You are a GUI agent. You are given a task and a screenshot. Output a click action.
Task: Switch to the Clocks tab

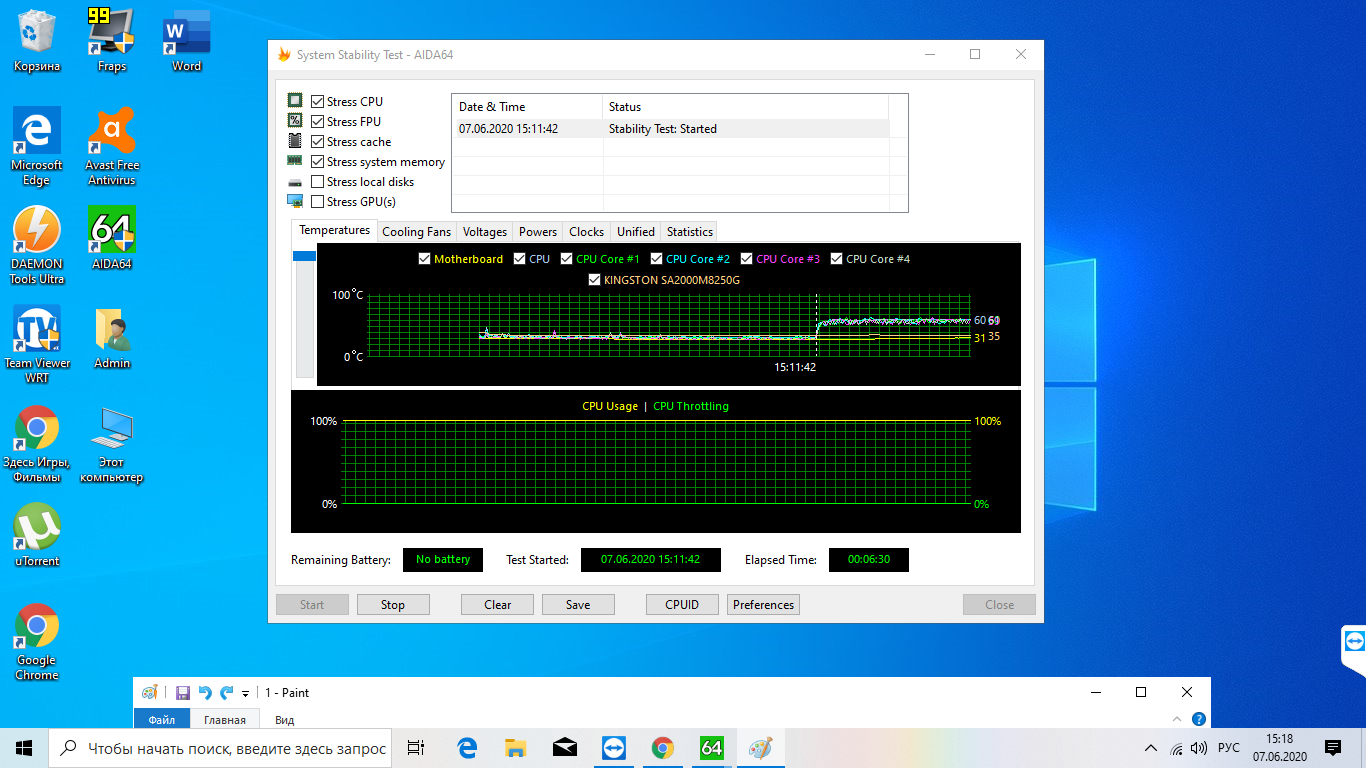tap(587, 232)
